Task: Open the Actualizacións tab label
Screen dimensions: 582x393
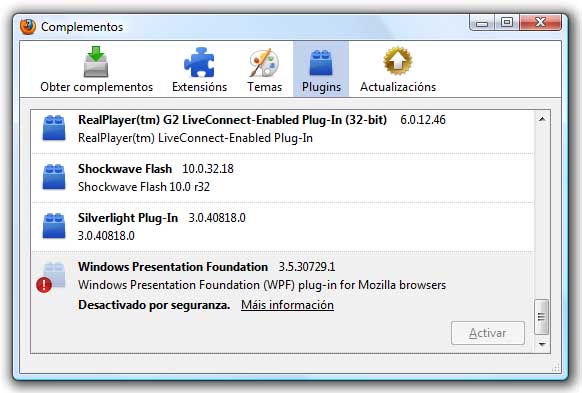Action: [x=398, y=87]
